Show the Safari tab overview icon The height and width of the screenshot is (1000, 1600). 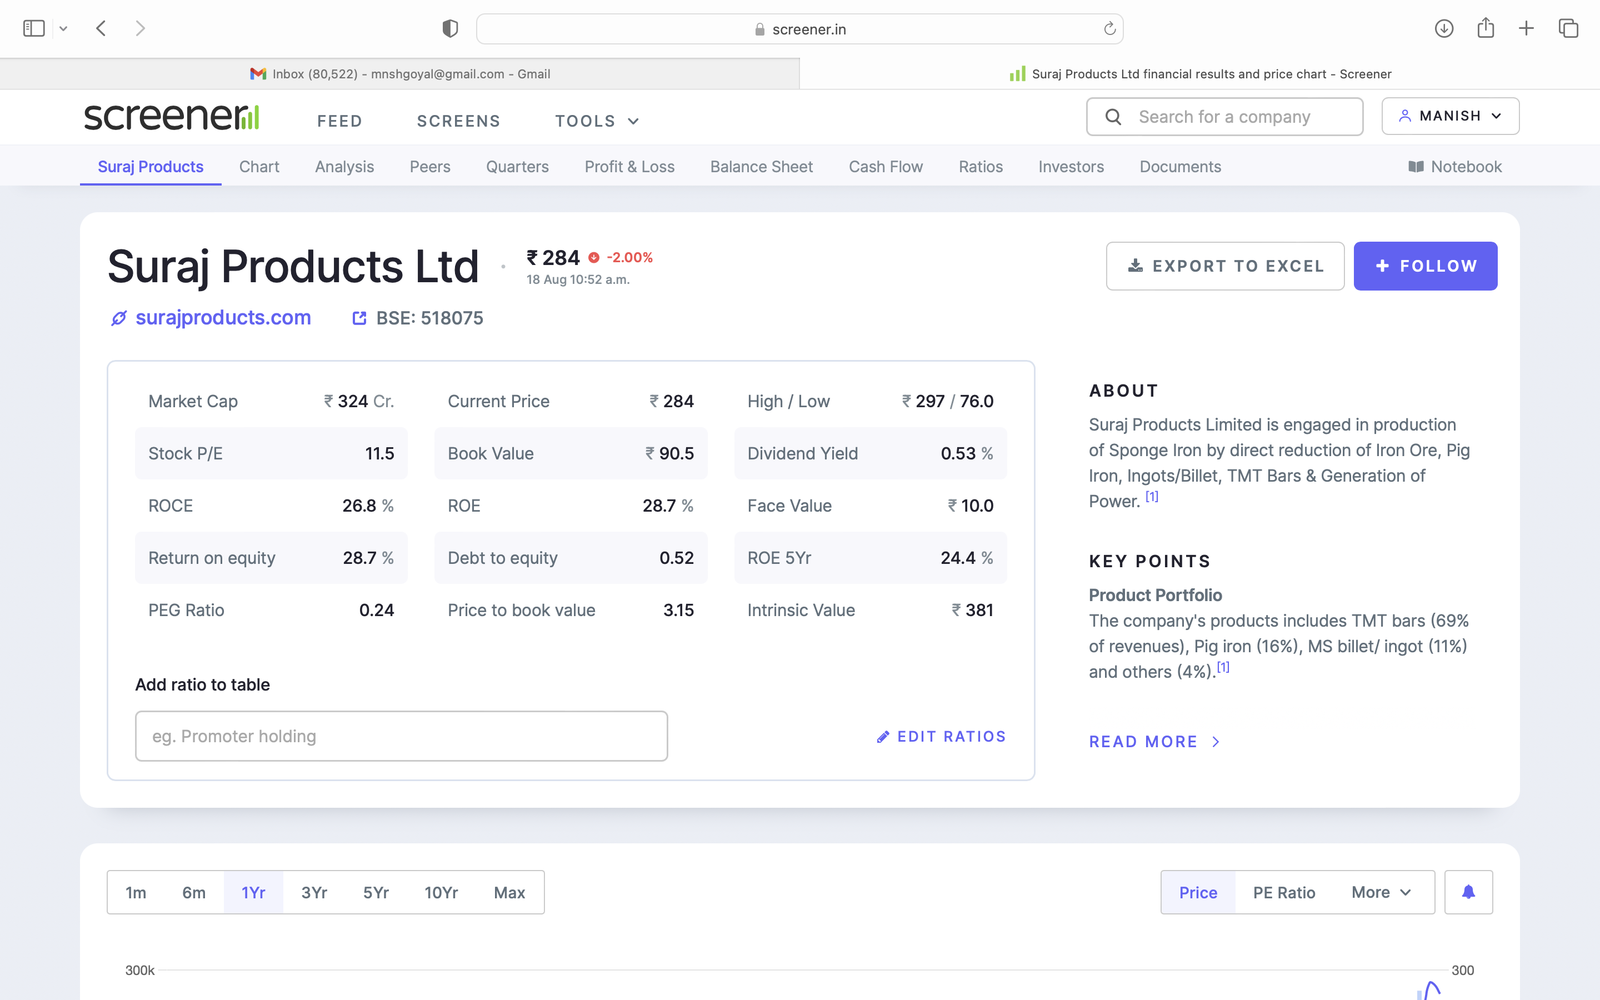coord(1568,29)
